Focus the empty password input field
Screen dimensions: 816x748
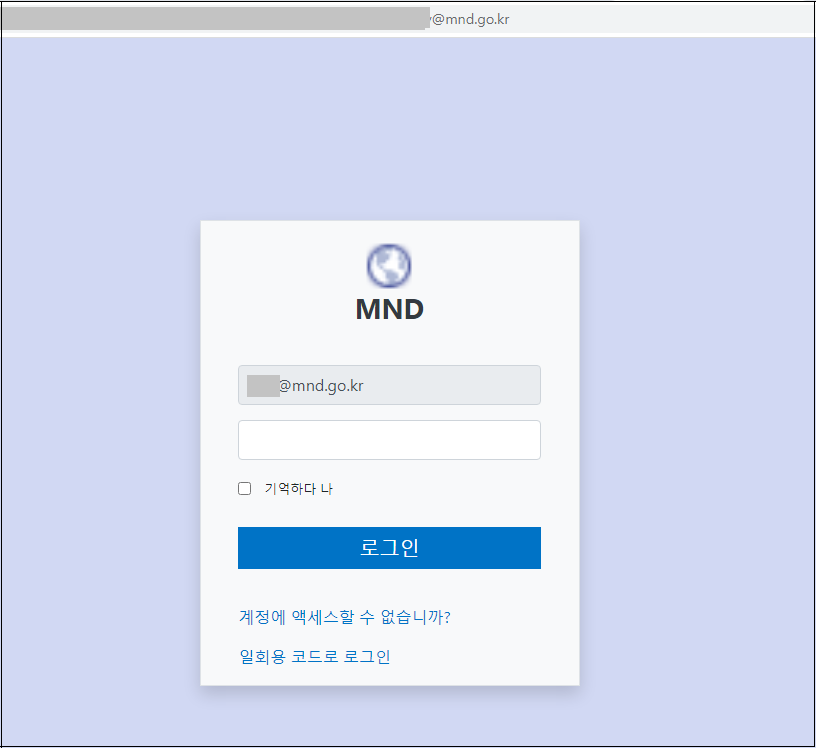(x=389, y=440)
